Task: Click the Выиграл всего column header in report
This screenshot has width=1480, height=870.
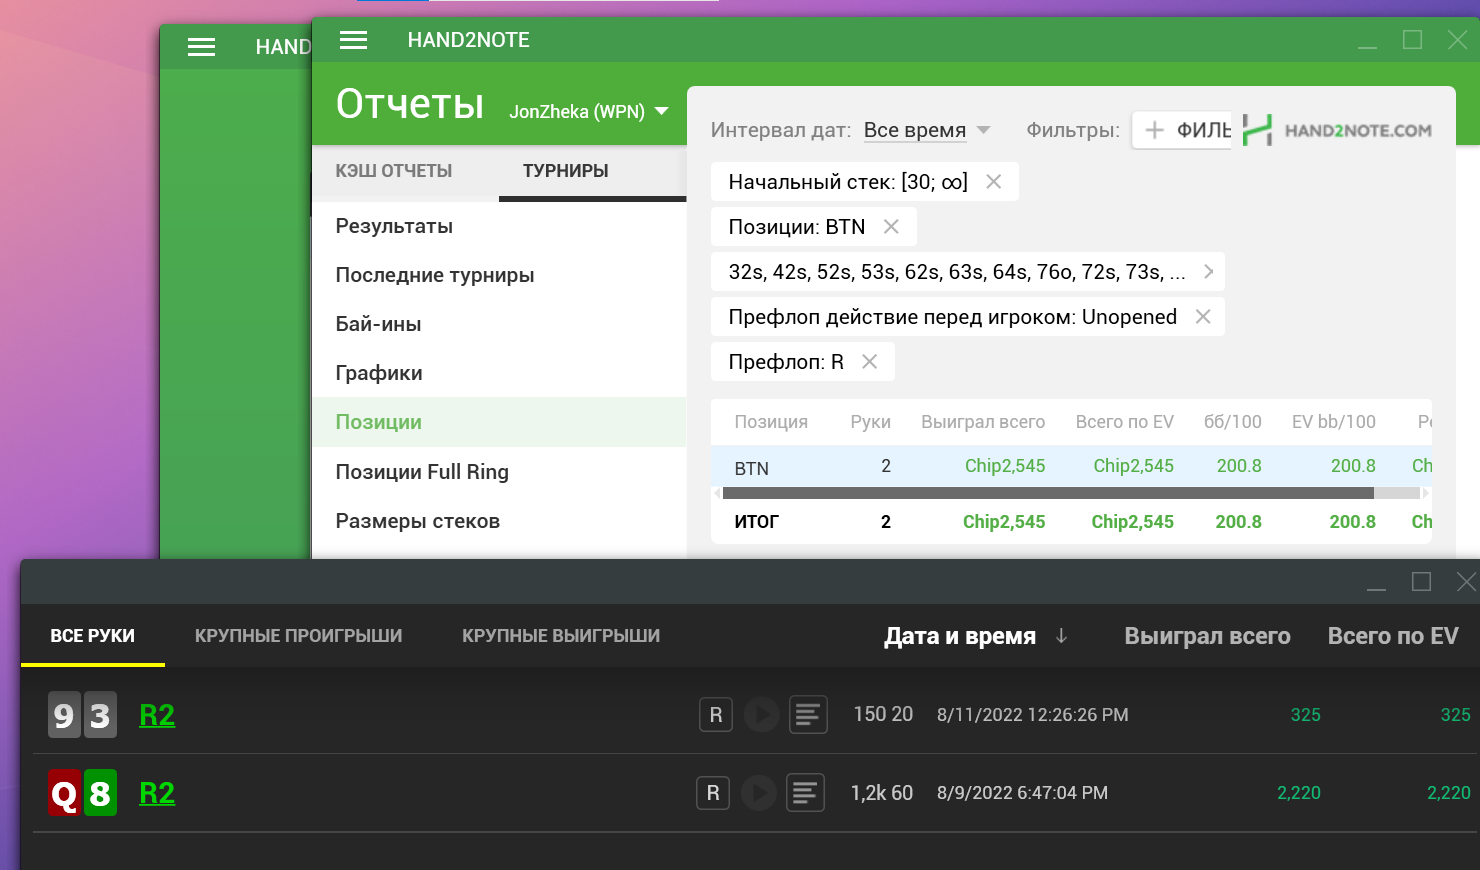Action: 983,422
